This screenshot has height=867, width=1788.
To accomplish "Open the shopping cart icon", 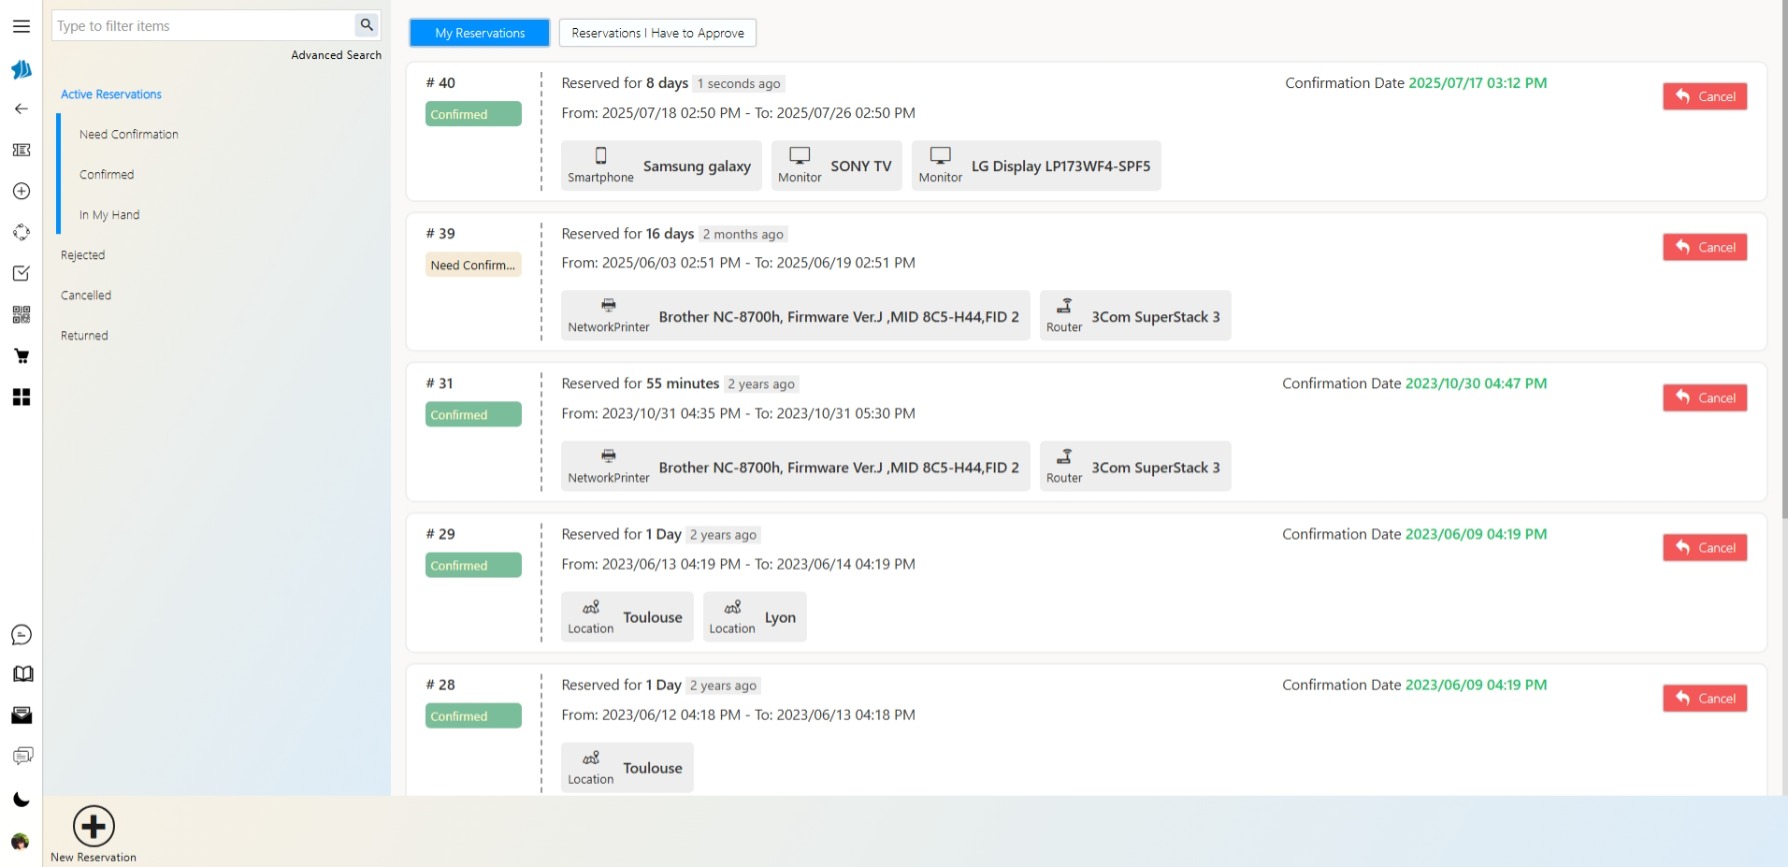I will pos(21,356).
